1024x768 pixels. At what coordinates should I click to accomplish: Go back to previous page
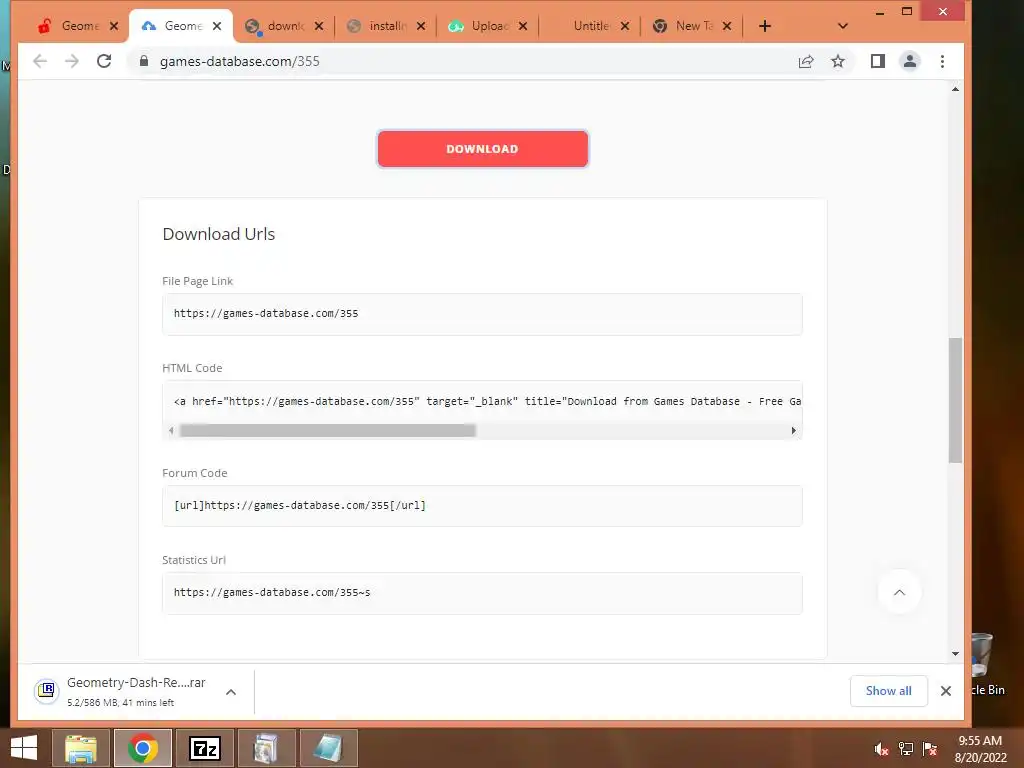[40, 61]
